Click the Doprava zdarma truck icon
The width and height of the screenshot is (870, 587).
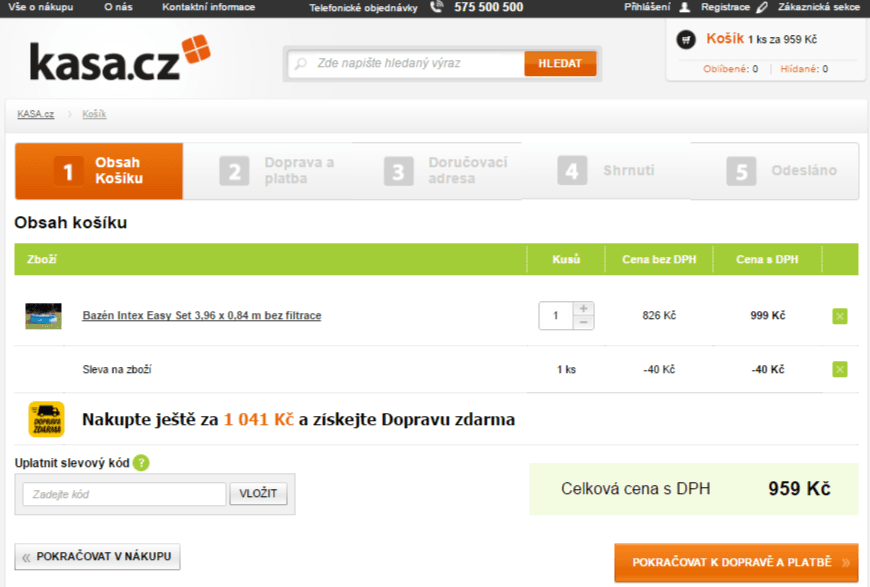click(x=46, y=419)
